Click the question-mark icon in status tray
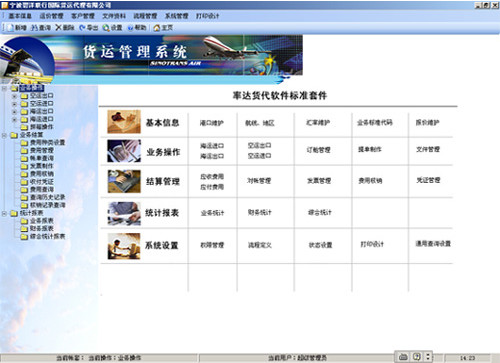The height and width of the screenshot is (363, 500). coord(417,357)
